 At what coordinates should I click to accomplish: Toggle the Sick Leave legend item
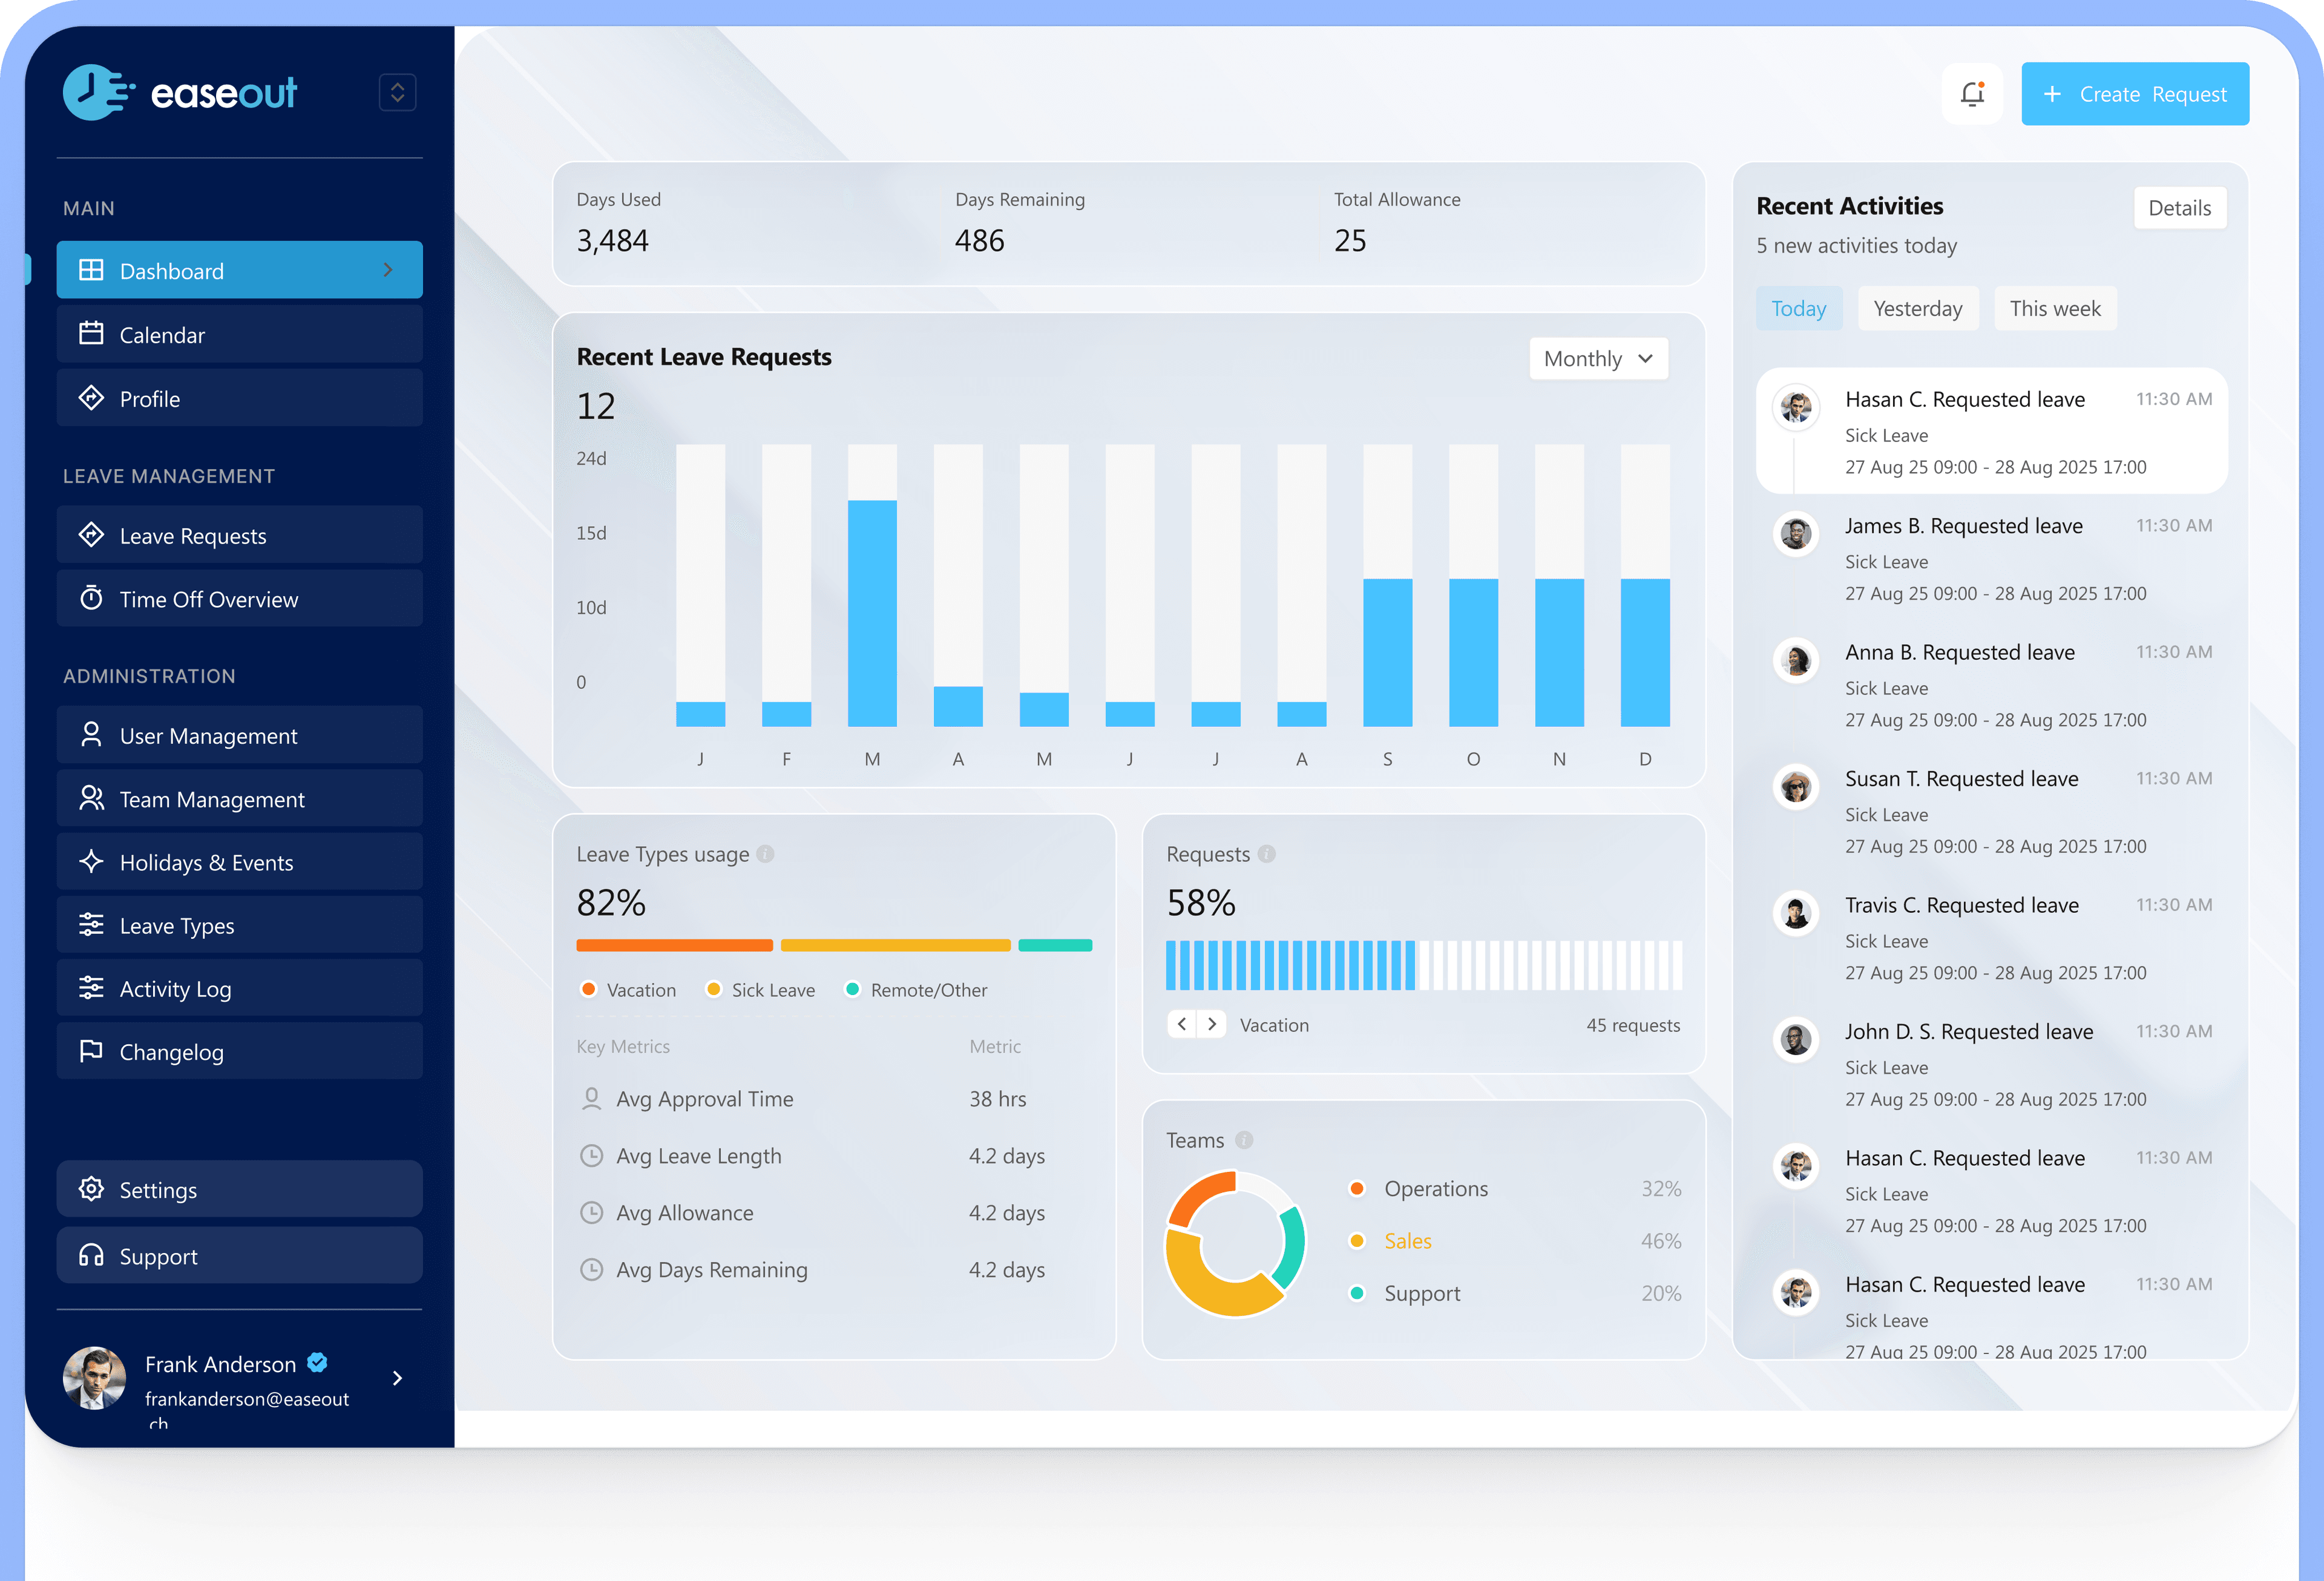[760, 989]
